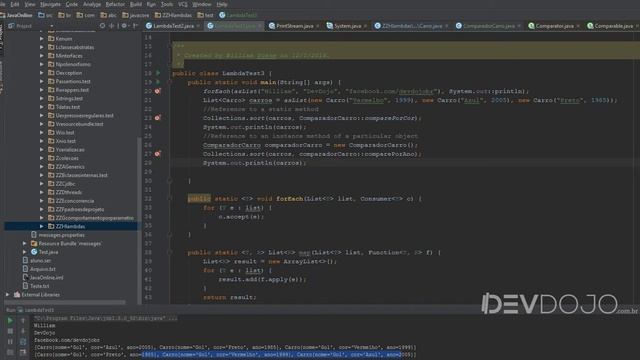Image resolution: width=640 pixels, height=360 pixels.
Task: Switch to Comparator.java tab
Action: coord(554,26)
